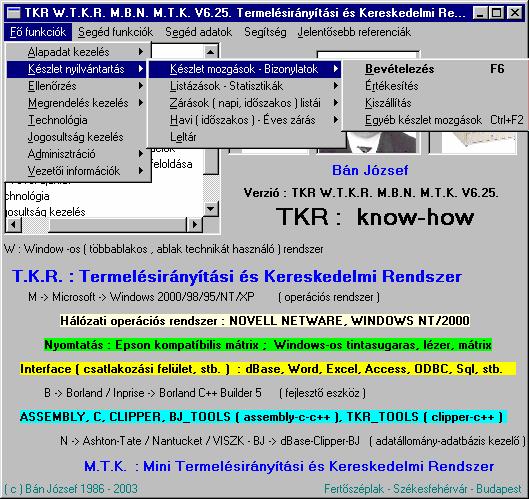Select Készlet nyilvántartás menu entry
The image size is (529, 499).
click(x=76, y=69)
